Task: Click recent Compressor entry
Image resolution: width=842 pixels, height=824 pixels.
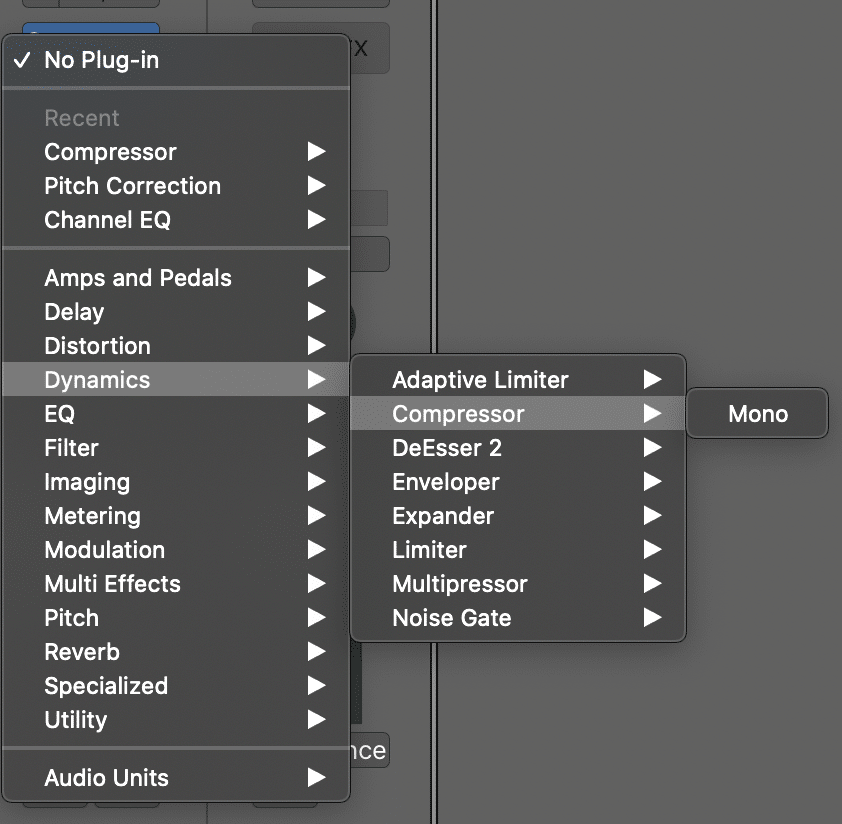Action: pos(176,152)
